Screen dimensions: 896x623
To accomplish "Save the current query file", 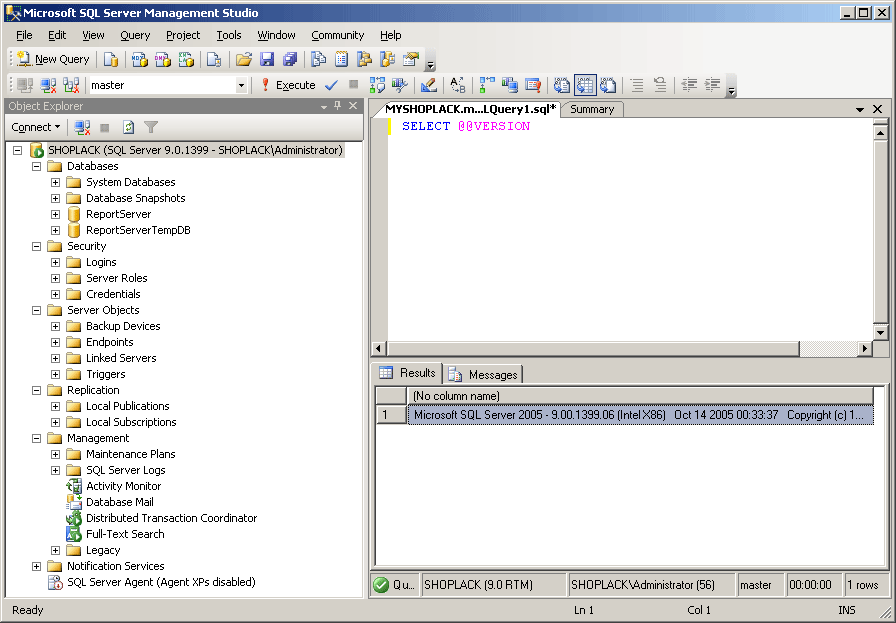I will tap(267, 59).
